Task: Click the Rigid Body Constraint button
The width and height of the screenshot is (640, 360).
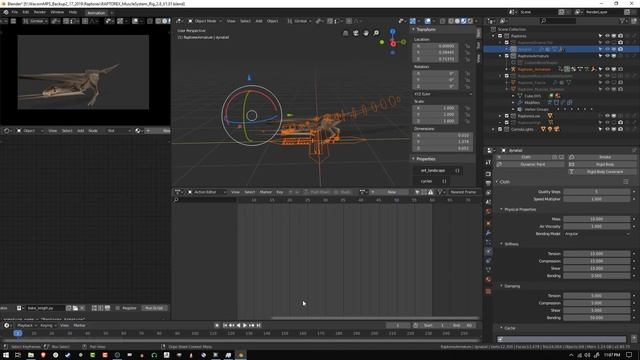Action: pyautogui.click(x=602, y=172)
